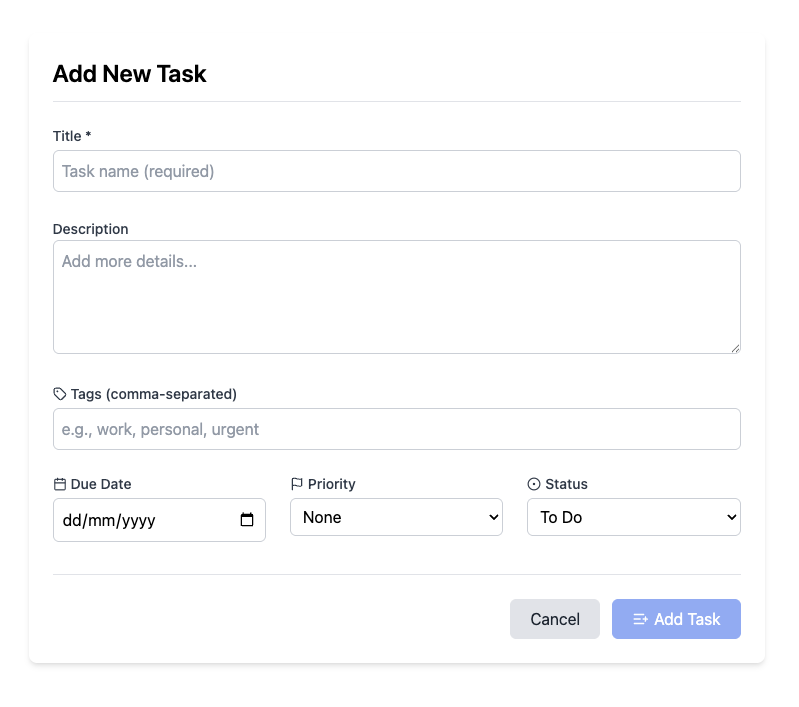
Task: Click the Description label
Action: (91, 229)
